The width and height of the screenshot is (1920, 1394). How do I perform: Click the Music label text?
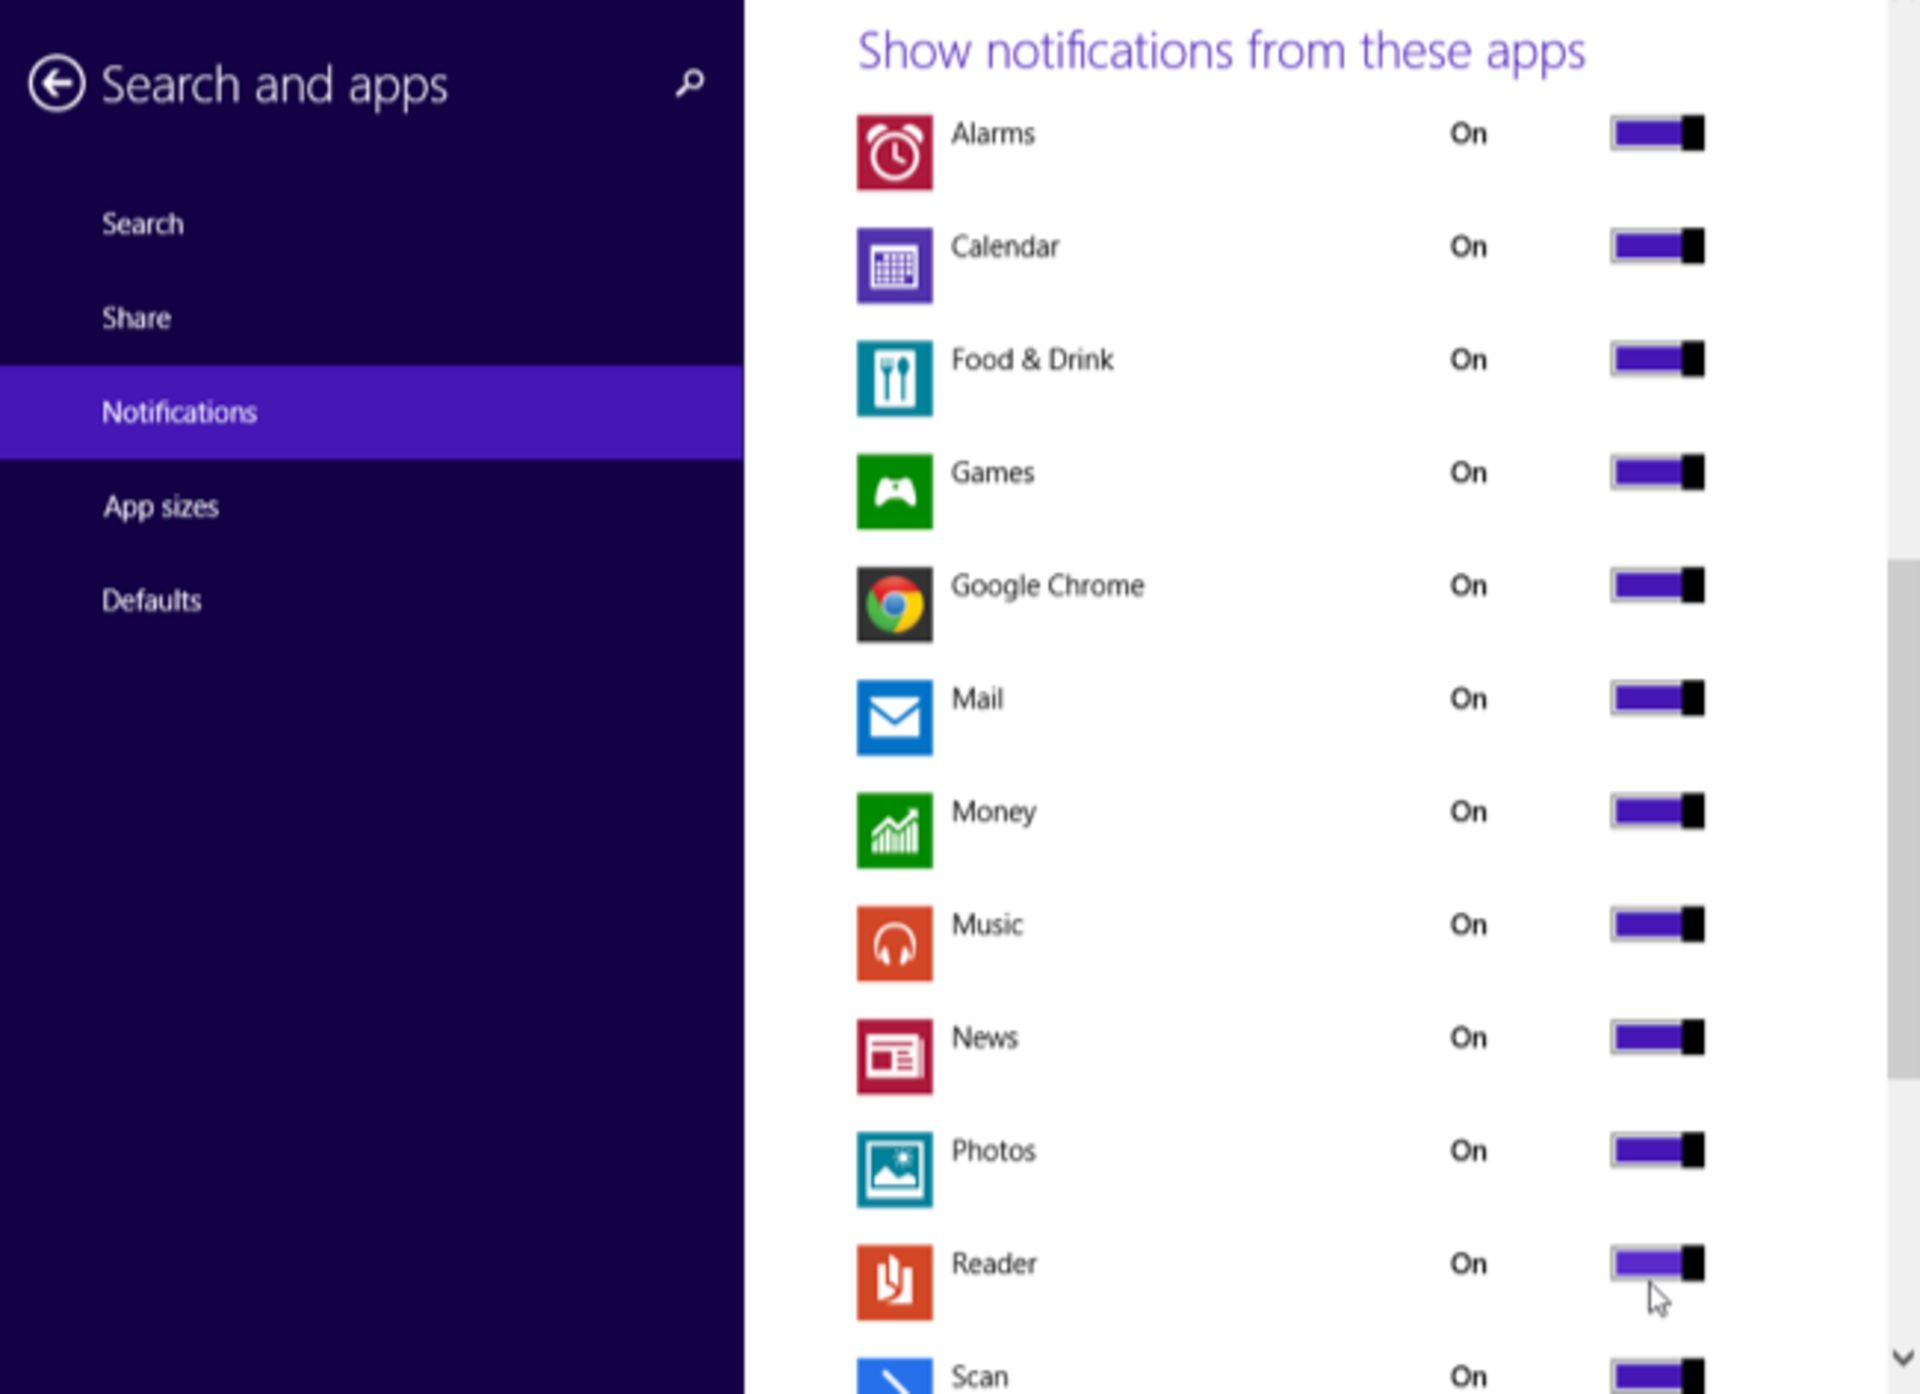[x=988, y=924]
